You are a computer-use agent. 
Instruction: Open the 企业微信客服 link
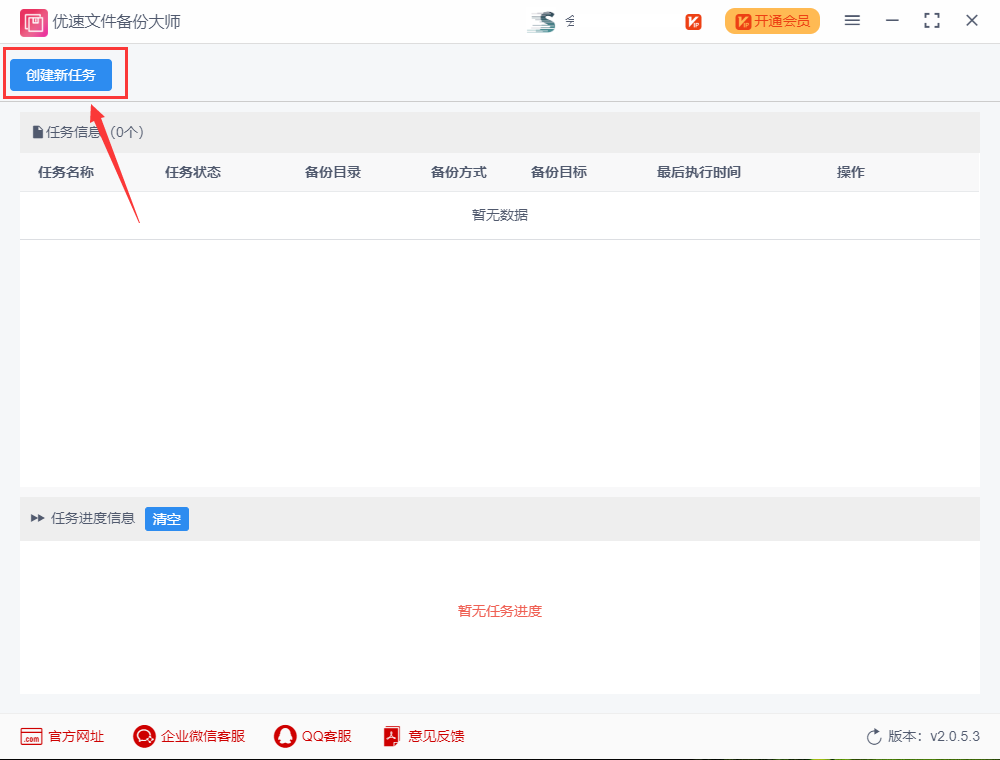(x=203, y=736)
